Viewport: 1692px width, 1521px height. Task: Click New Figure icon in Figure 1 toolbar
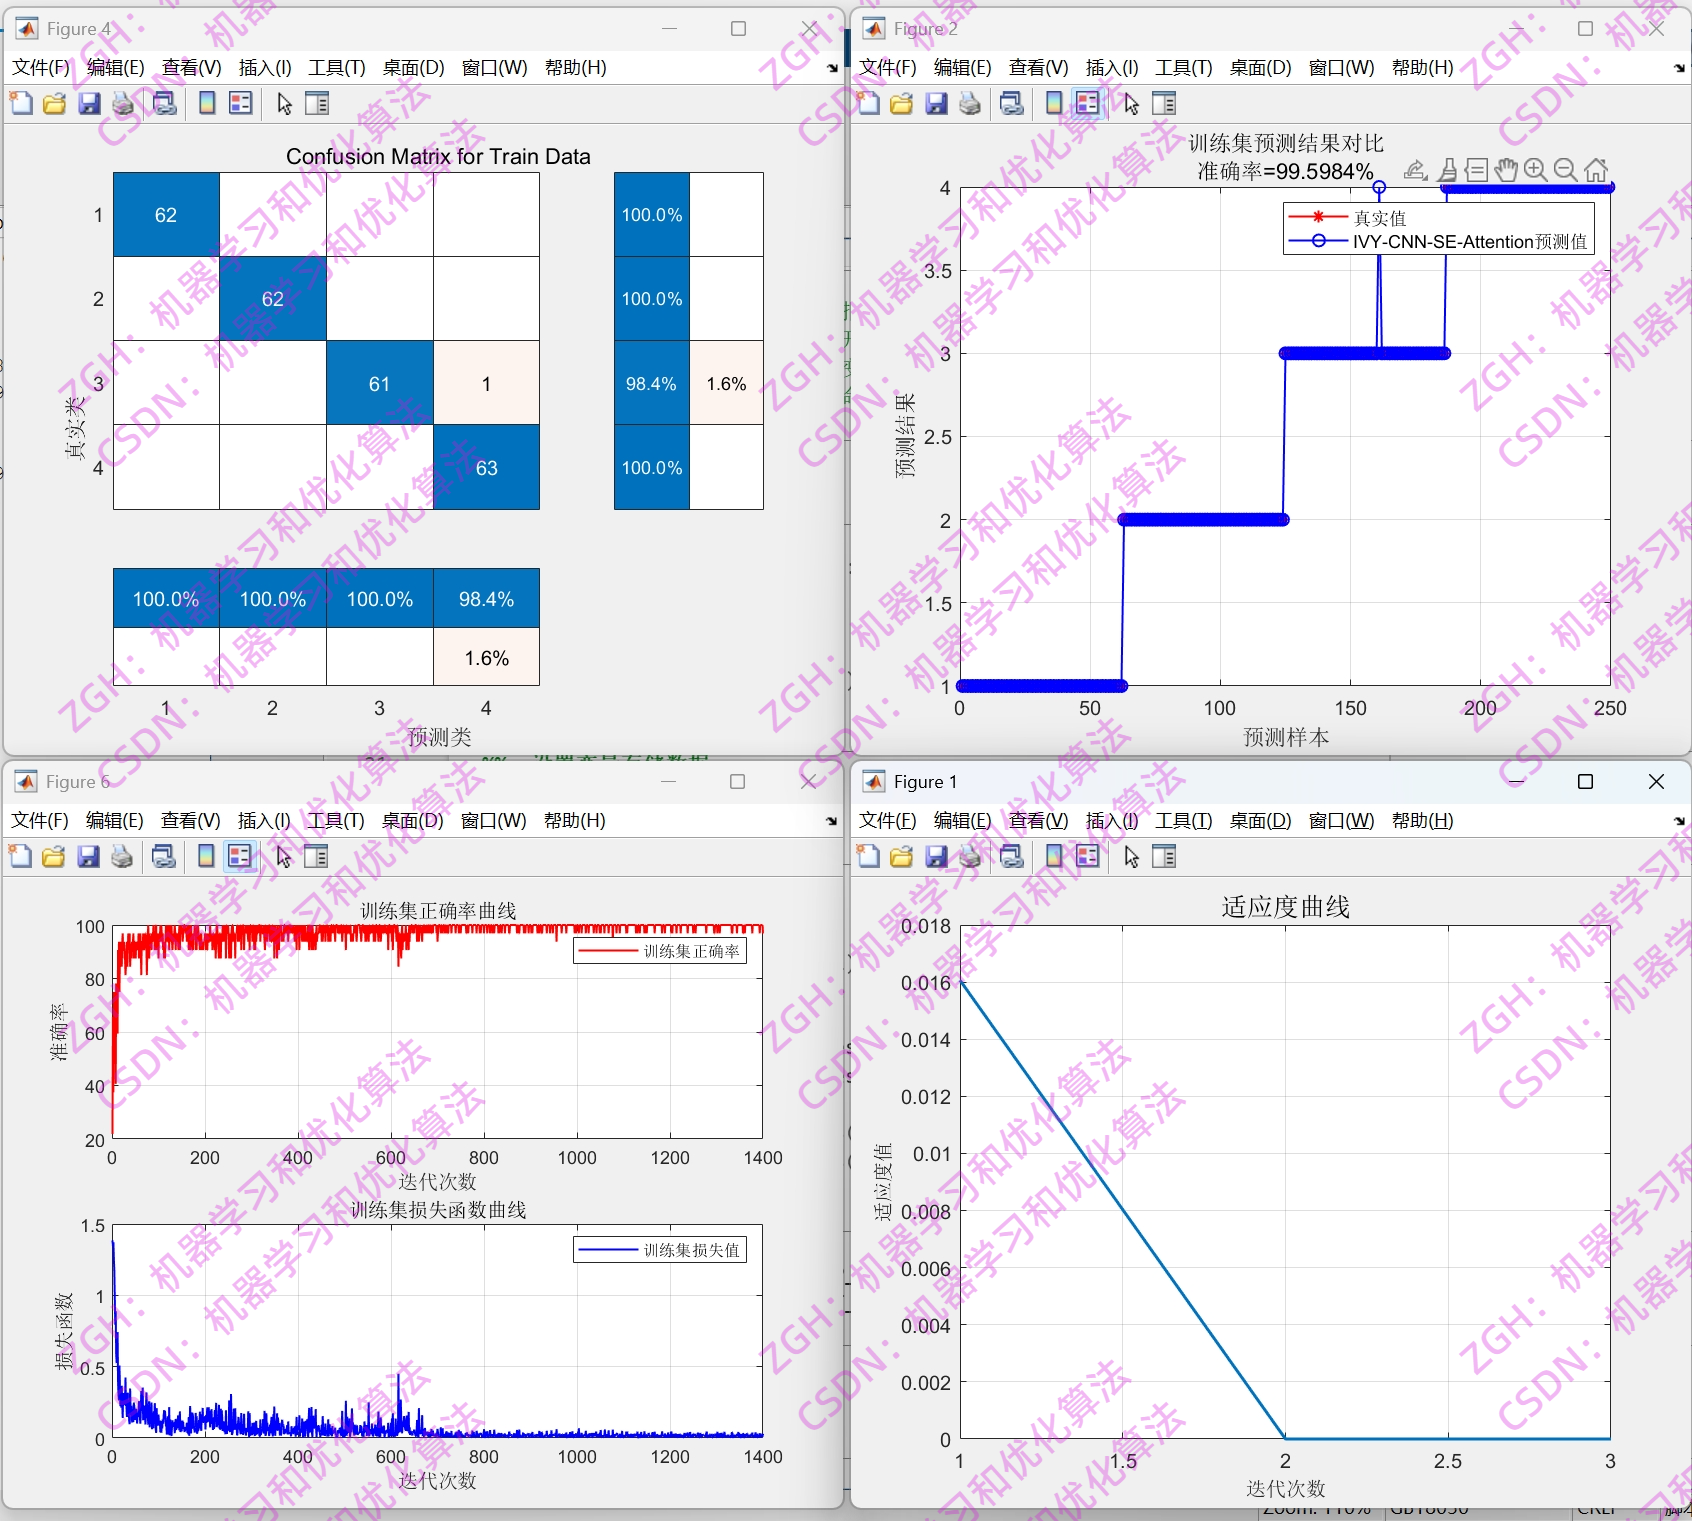(869, 856)
